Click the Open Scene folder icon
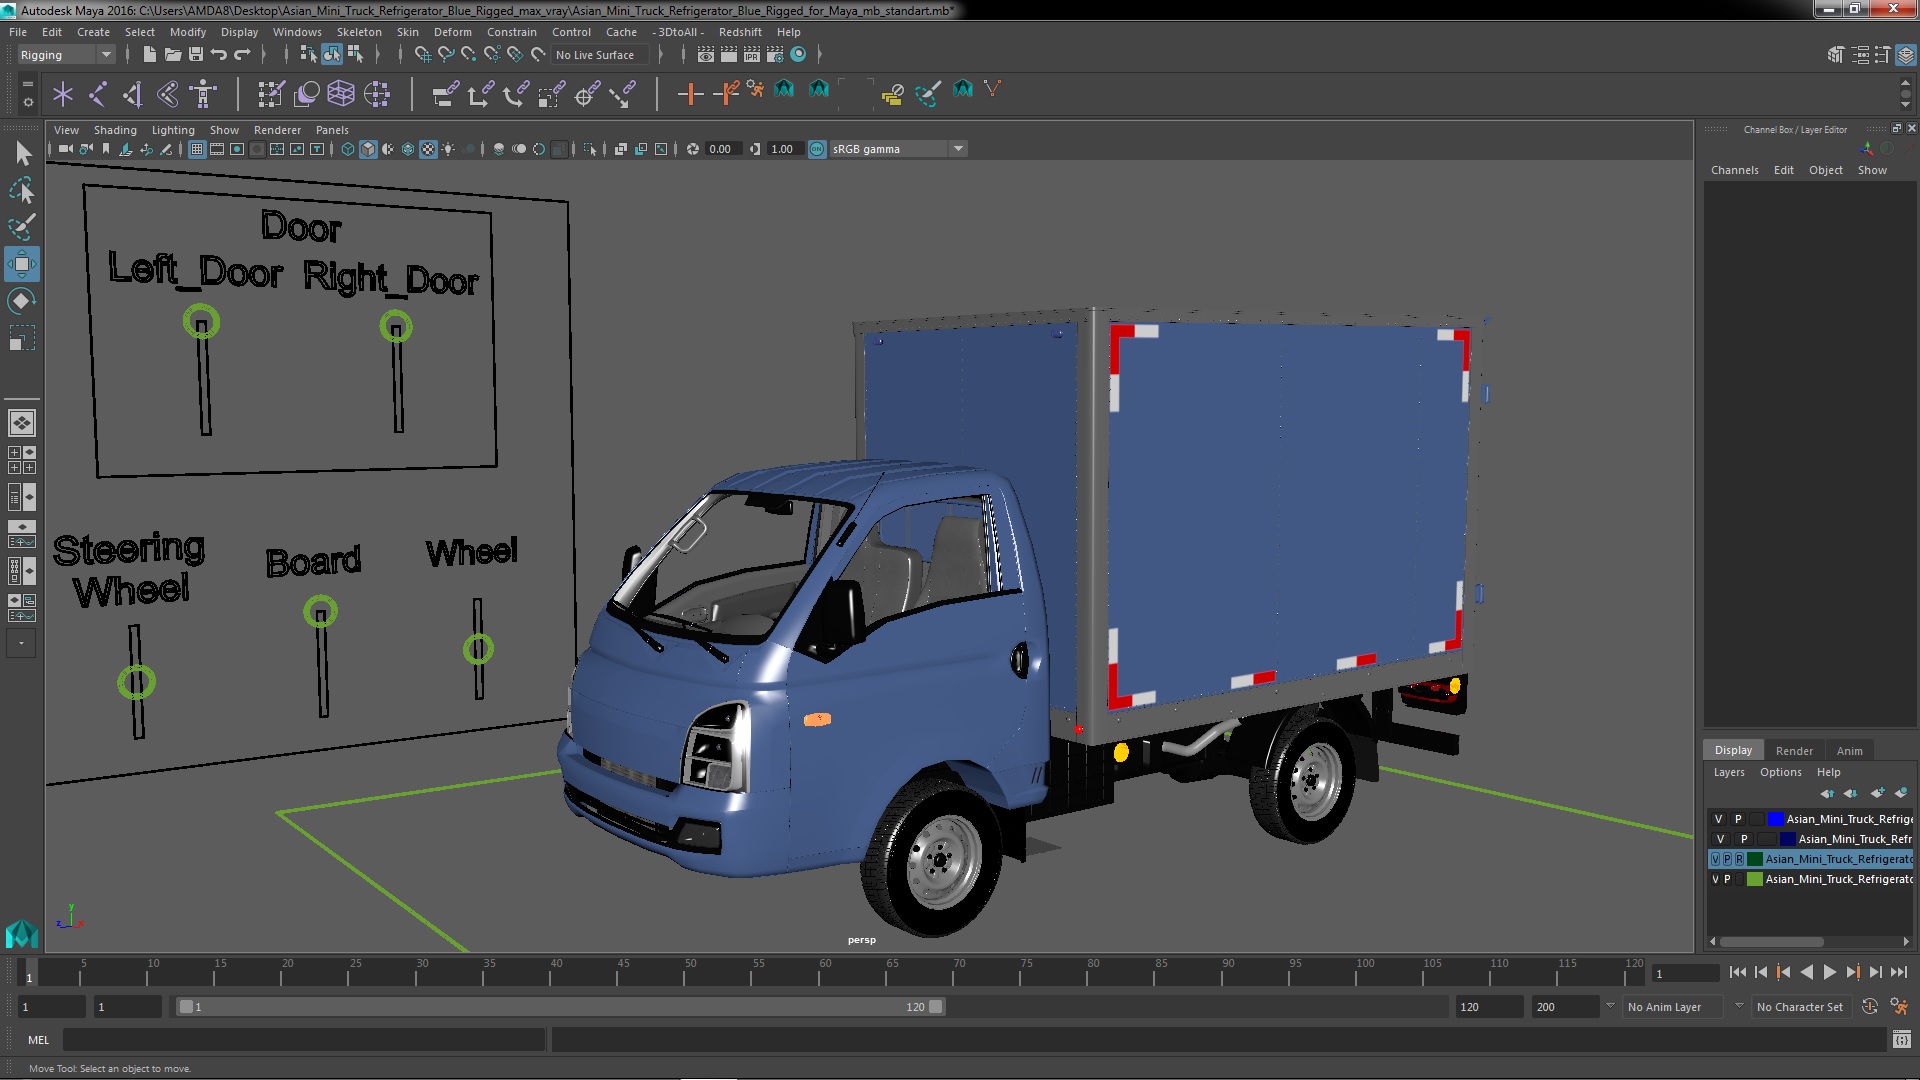Image resolution: width=1920 pixels, height=1080 pixels. pyautogui.click(x=173, y=54)
